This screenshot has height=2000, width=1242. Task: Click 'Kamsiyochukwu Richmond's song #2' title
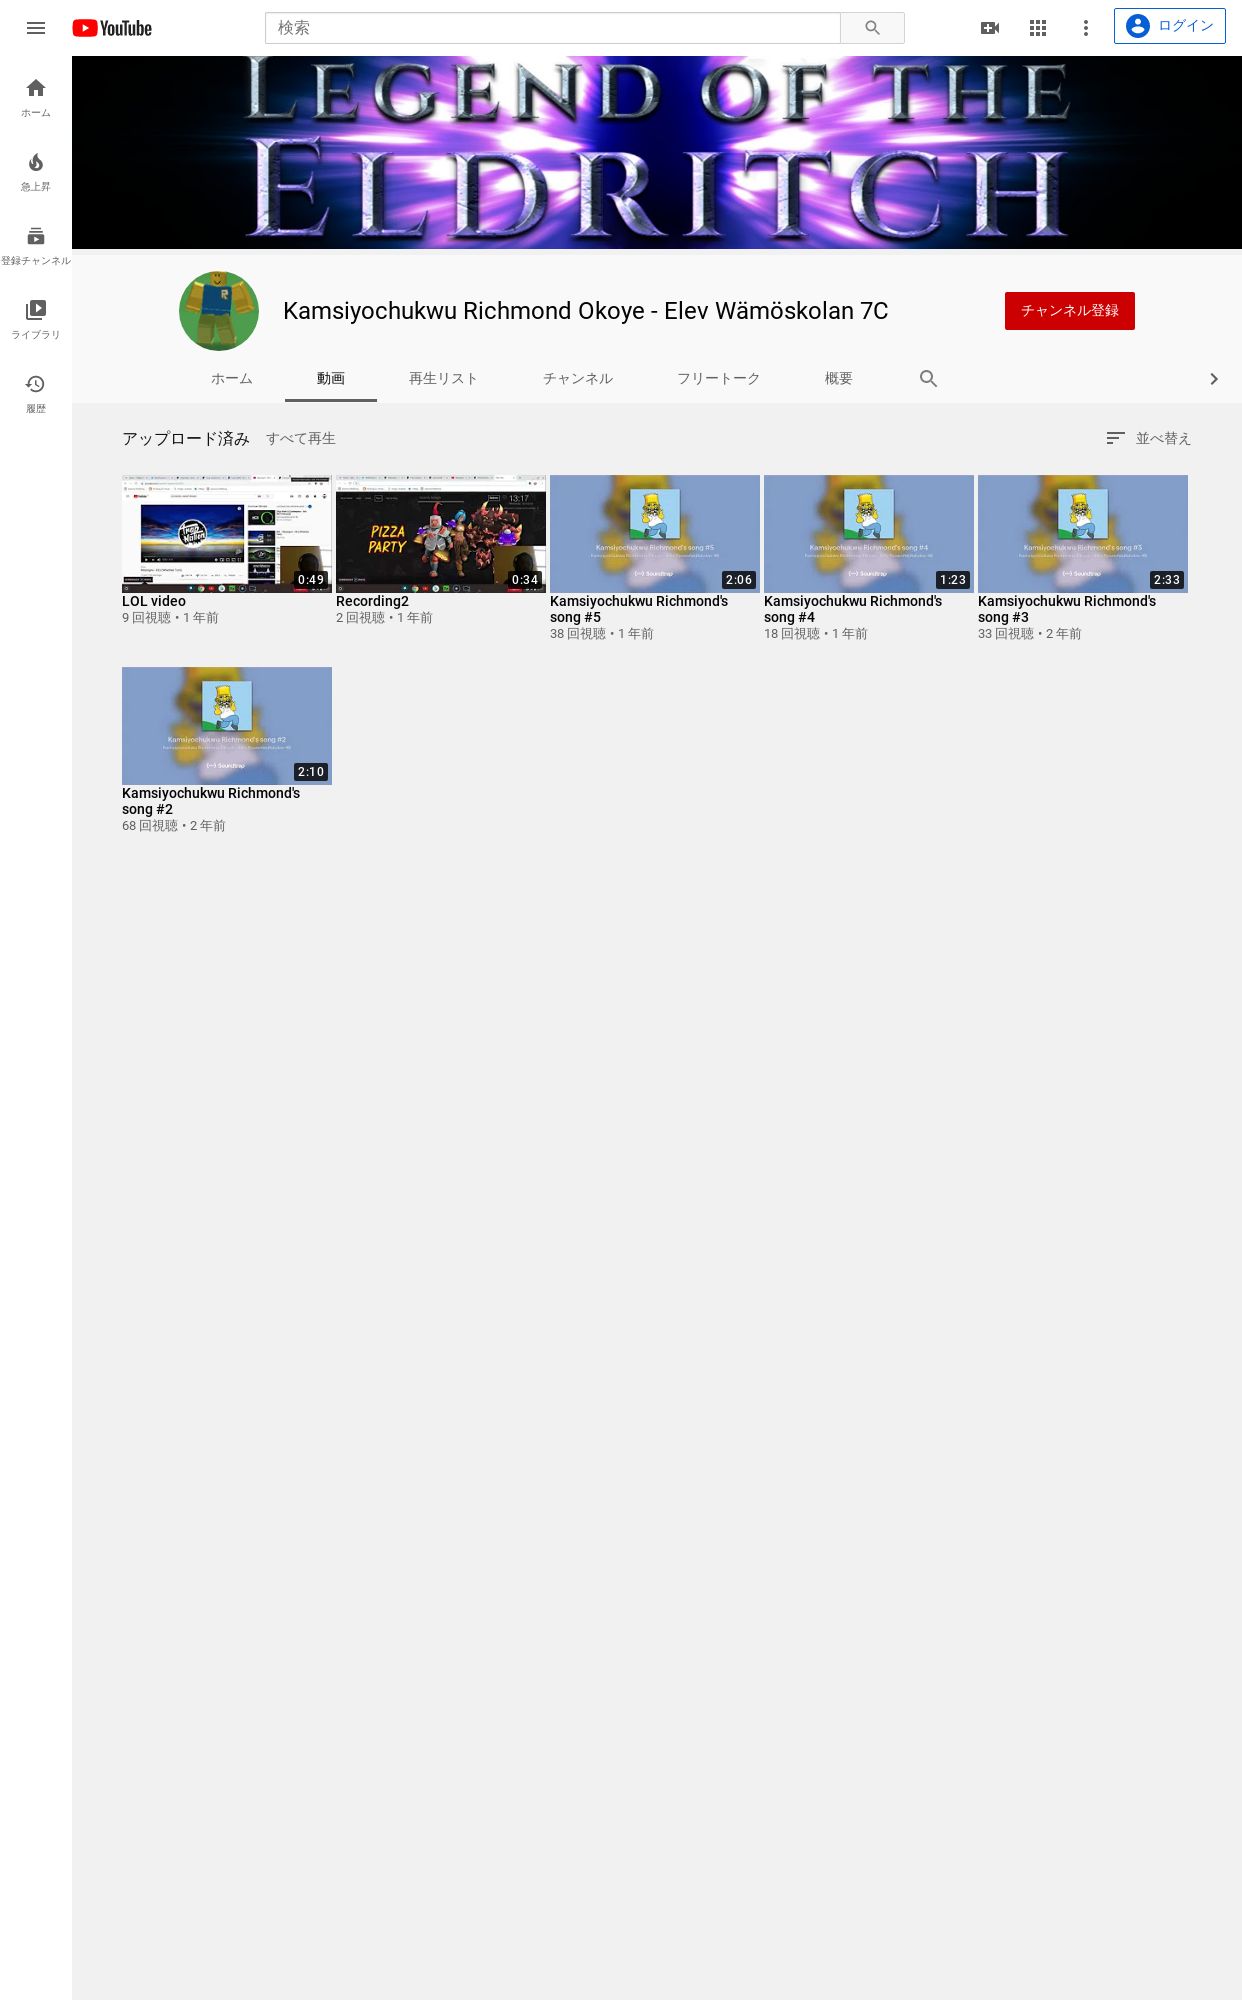pyautogui.click(x=211, y=801)
